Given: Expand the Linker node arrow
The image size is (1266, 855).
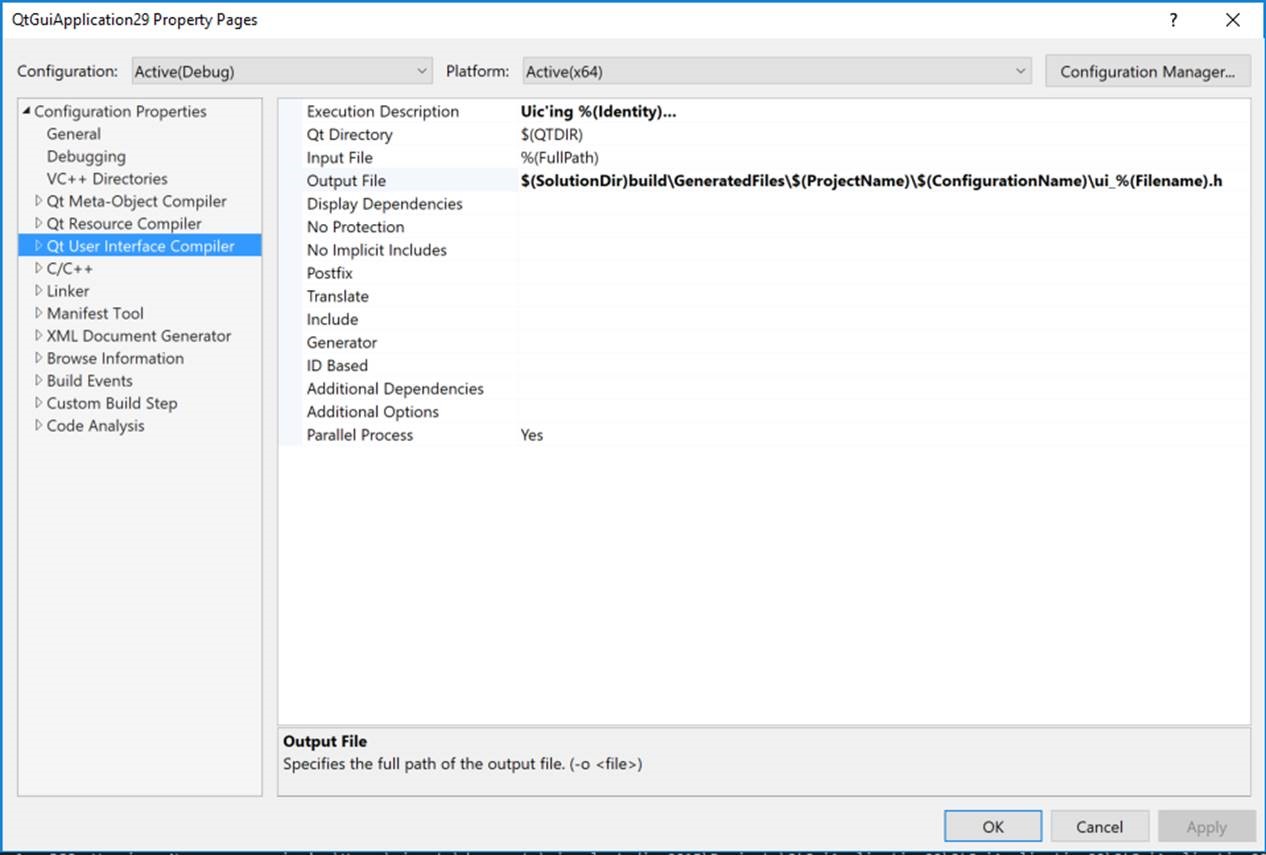Looking at the screenshot, I should click(x=39, y=291).
